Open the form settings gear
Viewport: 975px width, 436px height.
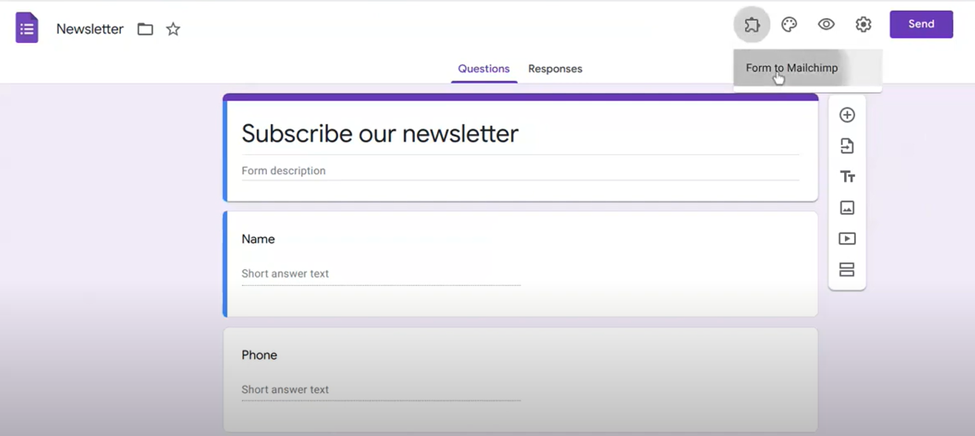click(x=863, y=25)
